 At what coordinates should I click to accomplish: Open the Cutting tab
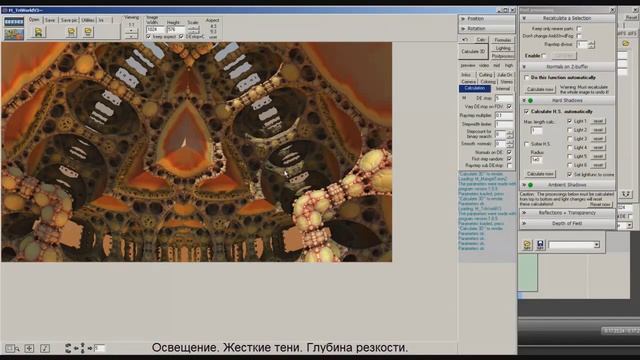(x=485, y=75)
